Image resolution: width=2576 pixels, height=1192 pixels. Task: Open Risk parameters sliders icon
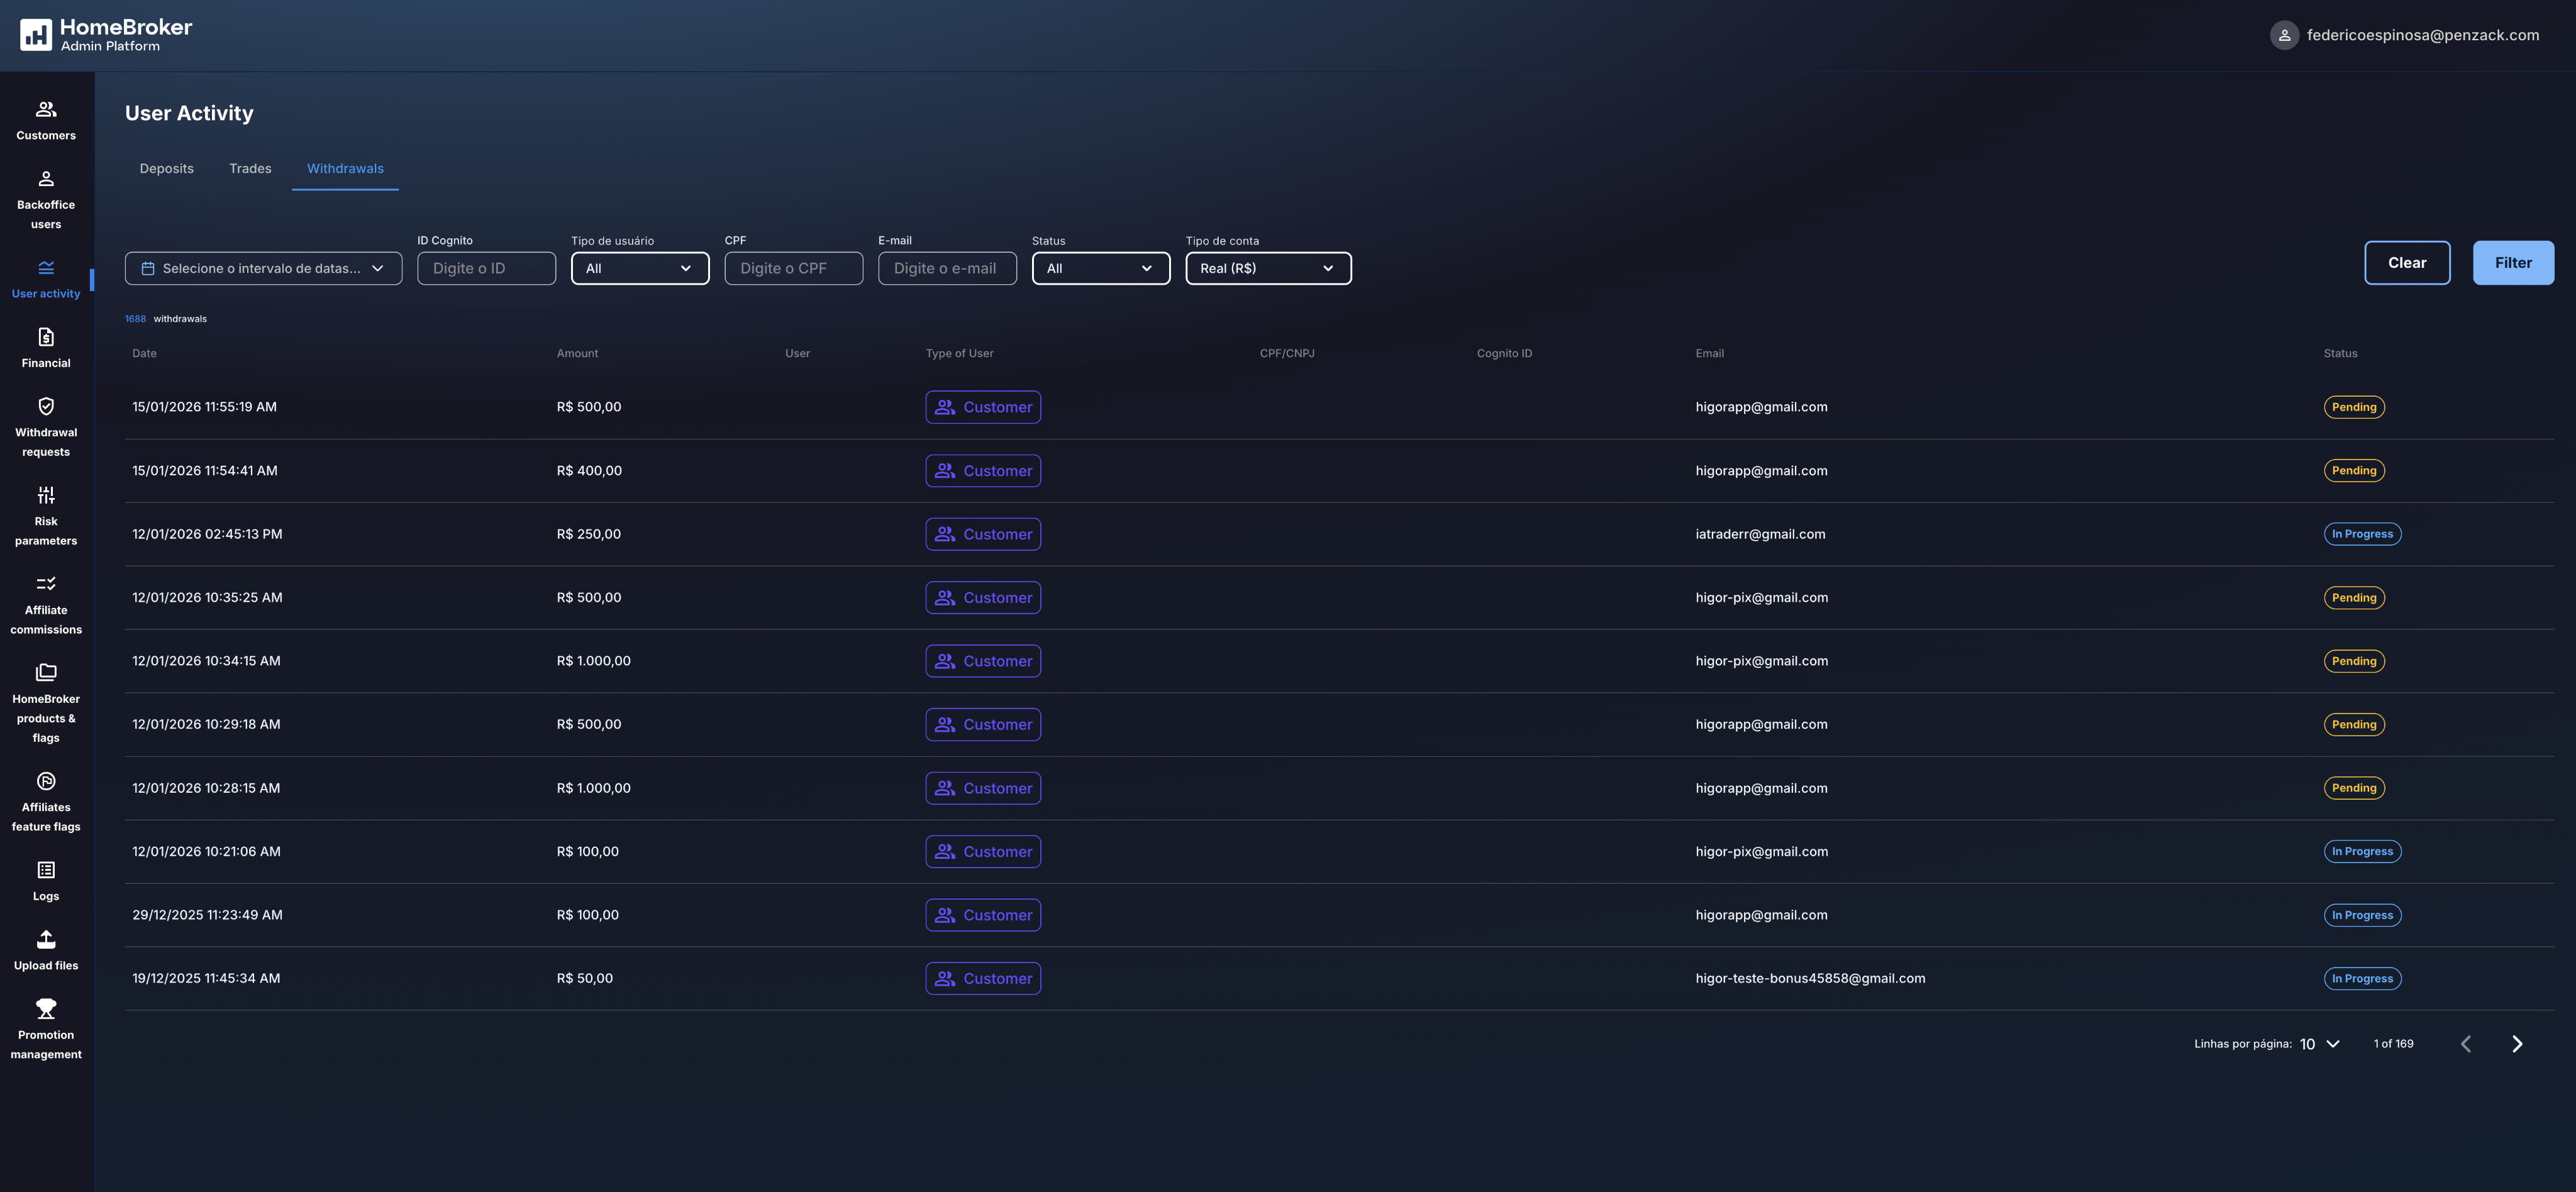(46, 495)
